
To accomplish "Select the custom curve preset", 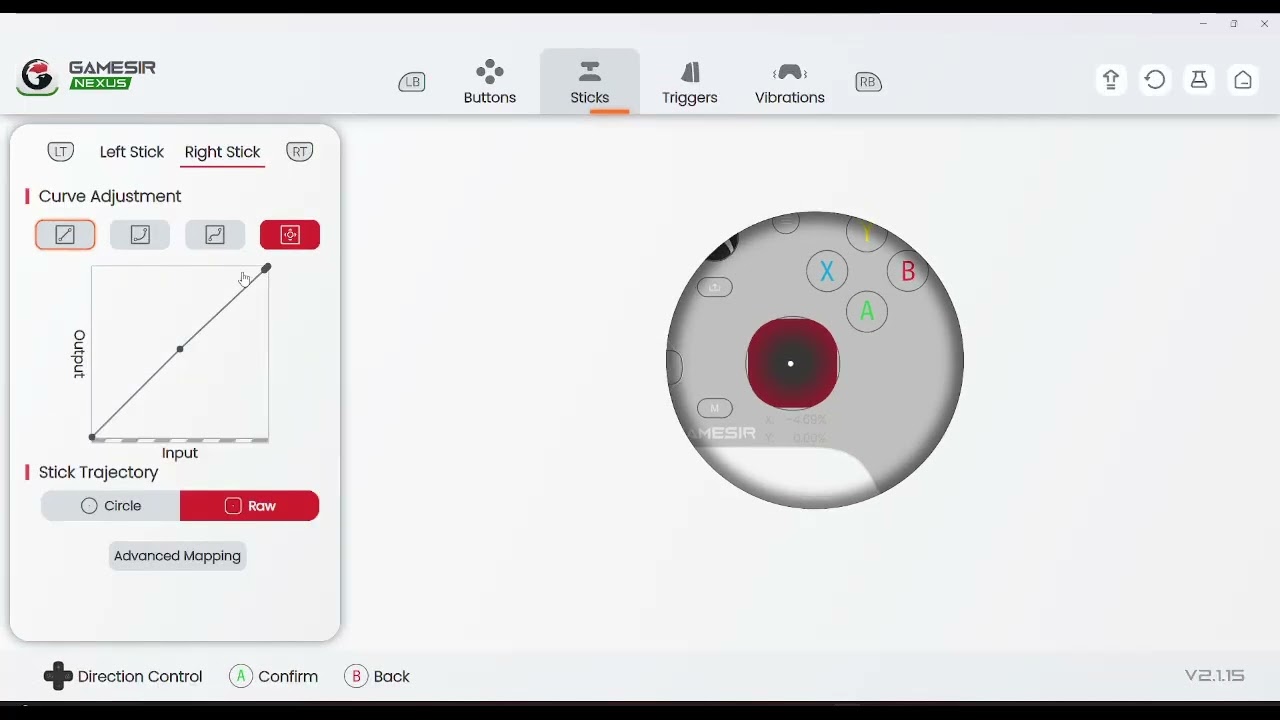I will [x=290, y=235].
